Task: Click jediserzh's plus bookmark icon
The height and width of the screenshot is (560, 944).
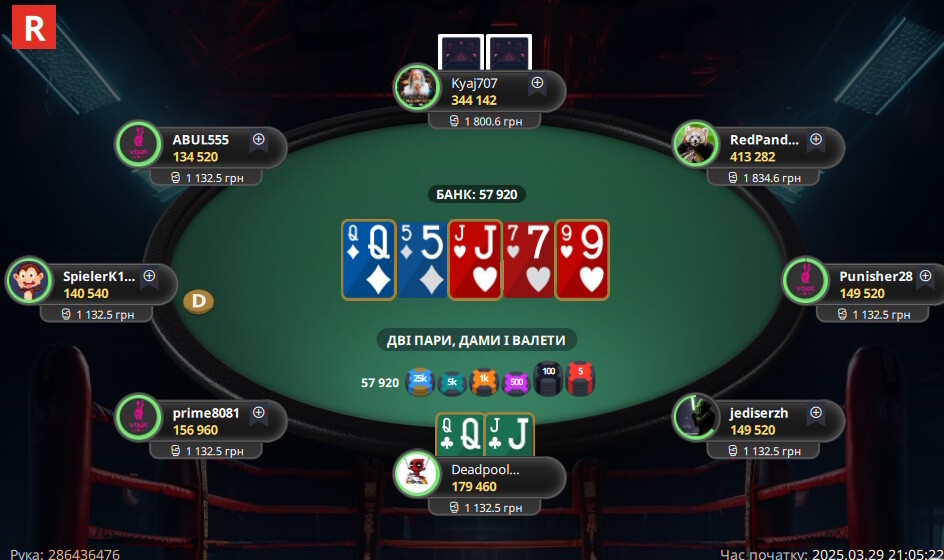Action: click(x=816, y=414)
